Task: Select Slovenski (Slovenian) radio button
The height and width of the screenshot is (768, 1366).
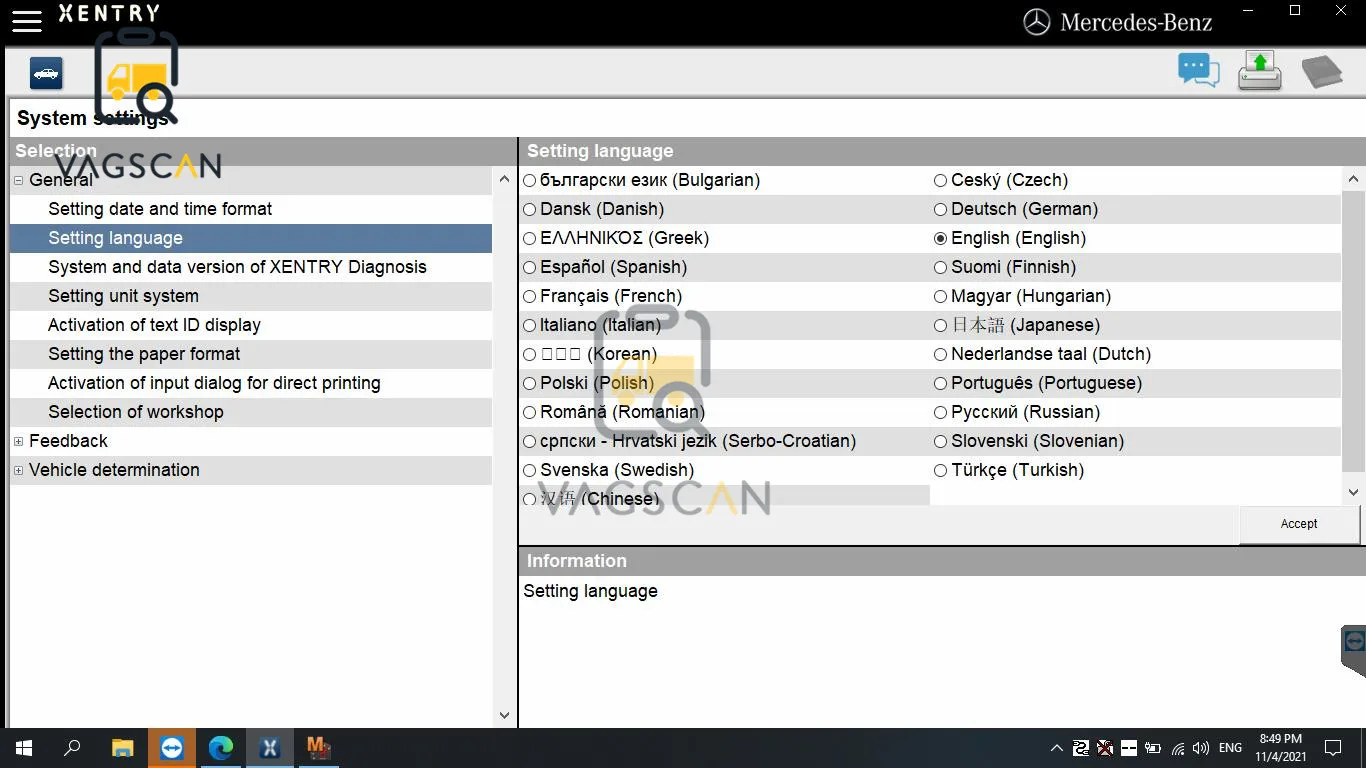Action: pyautogui.click(x=940, y=442)
